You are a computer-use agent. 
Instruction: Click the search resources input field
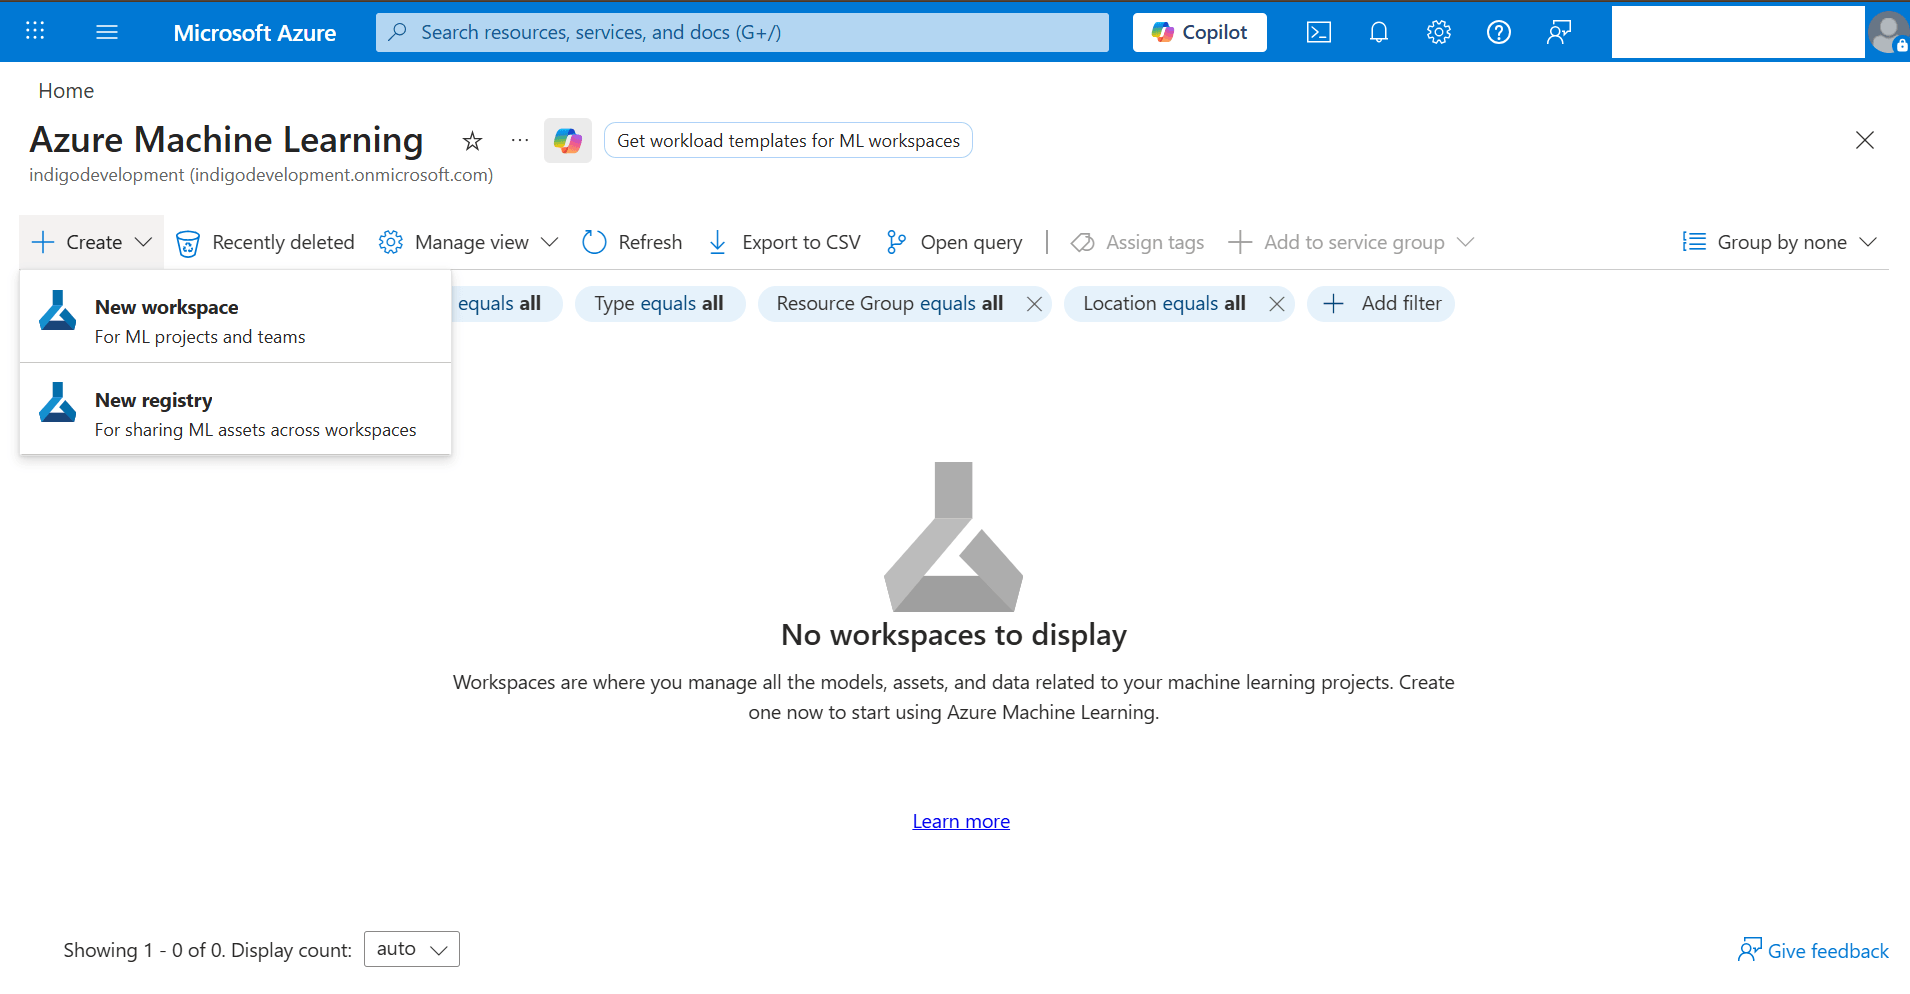740,32
